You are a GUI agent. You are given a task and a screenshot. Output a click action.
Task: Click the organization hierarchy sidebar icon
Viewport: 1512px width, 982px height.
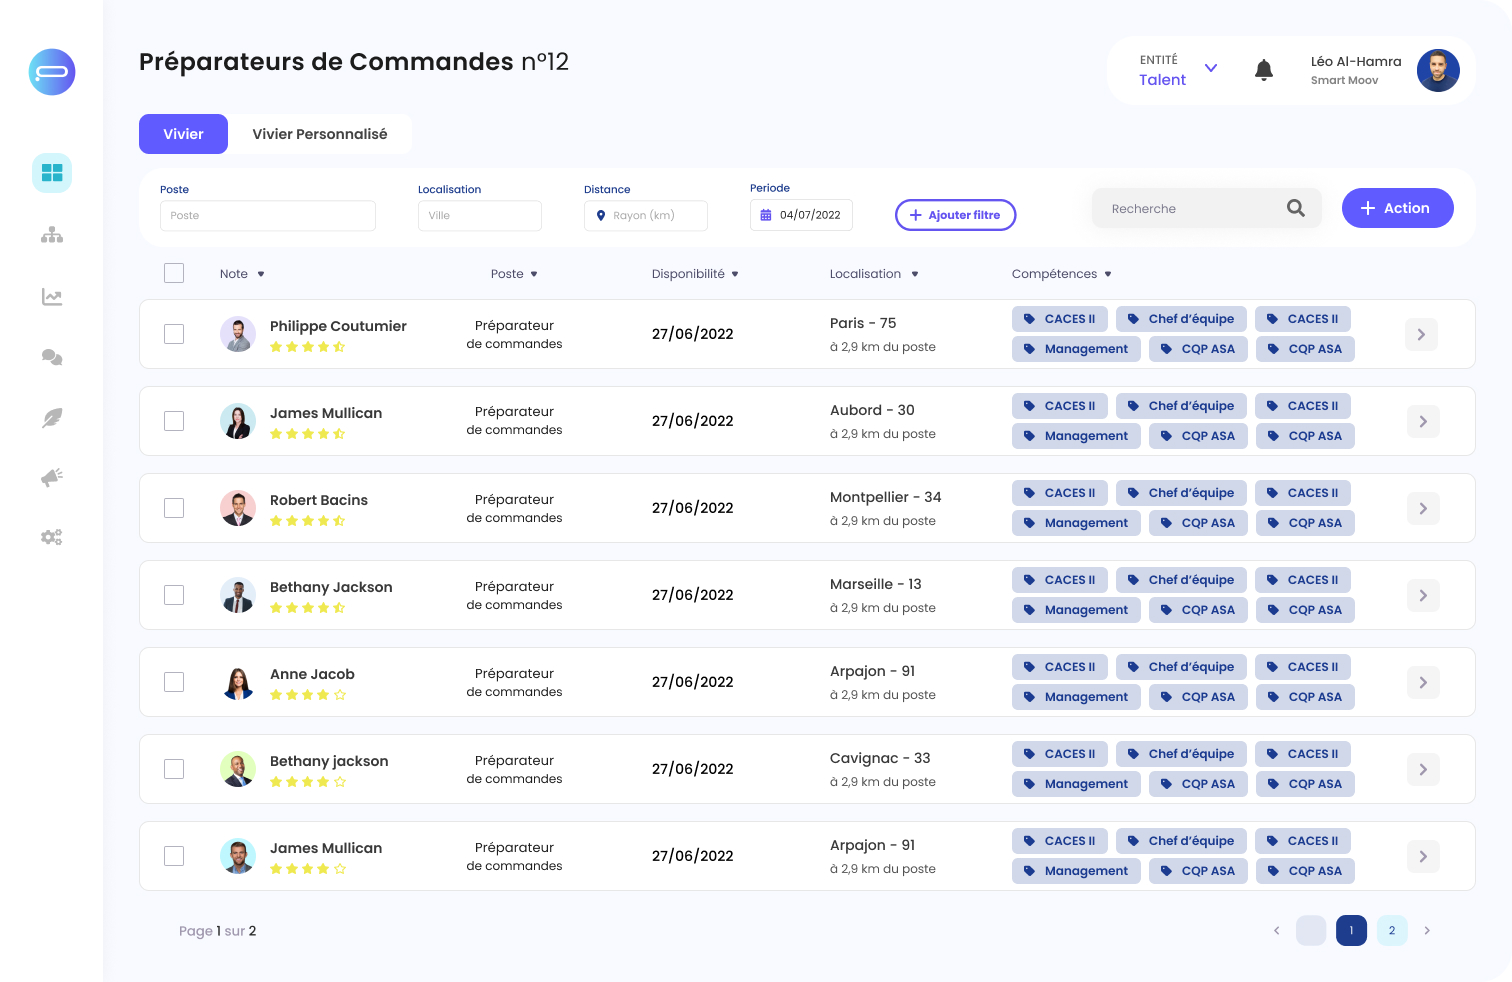tap(52, 235)
